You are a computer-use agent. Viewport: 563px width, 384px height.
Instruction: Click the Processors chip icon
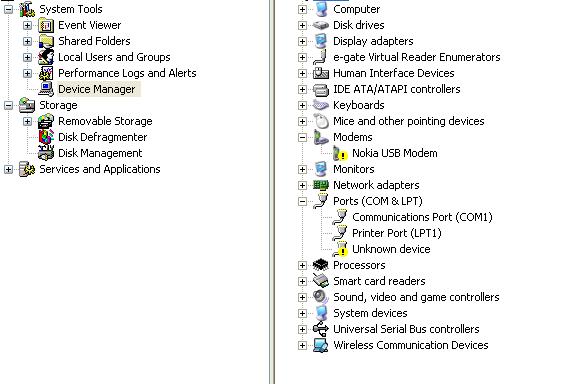[x=321, y=265]
